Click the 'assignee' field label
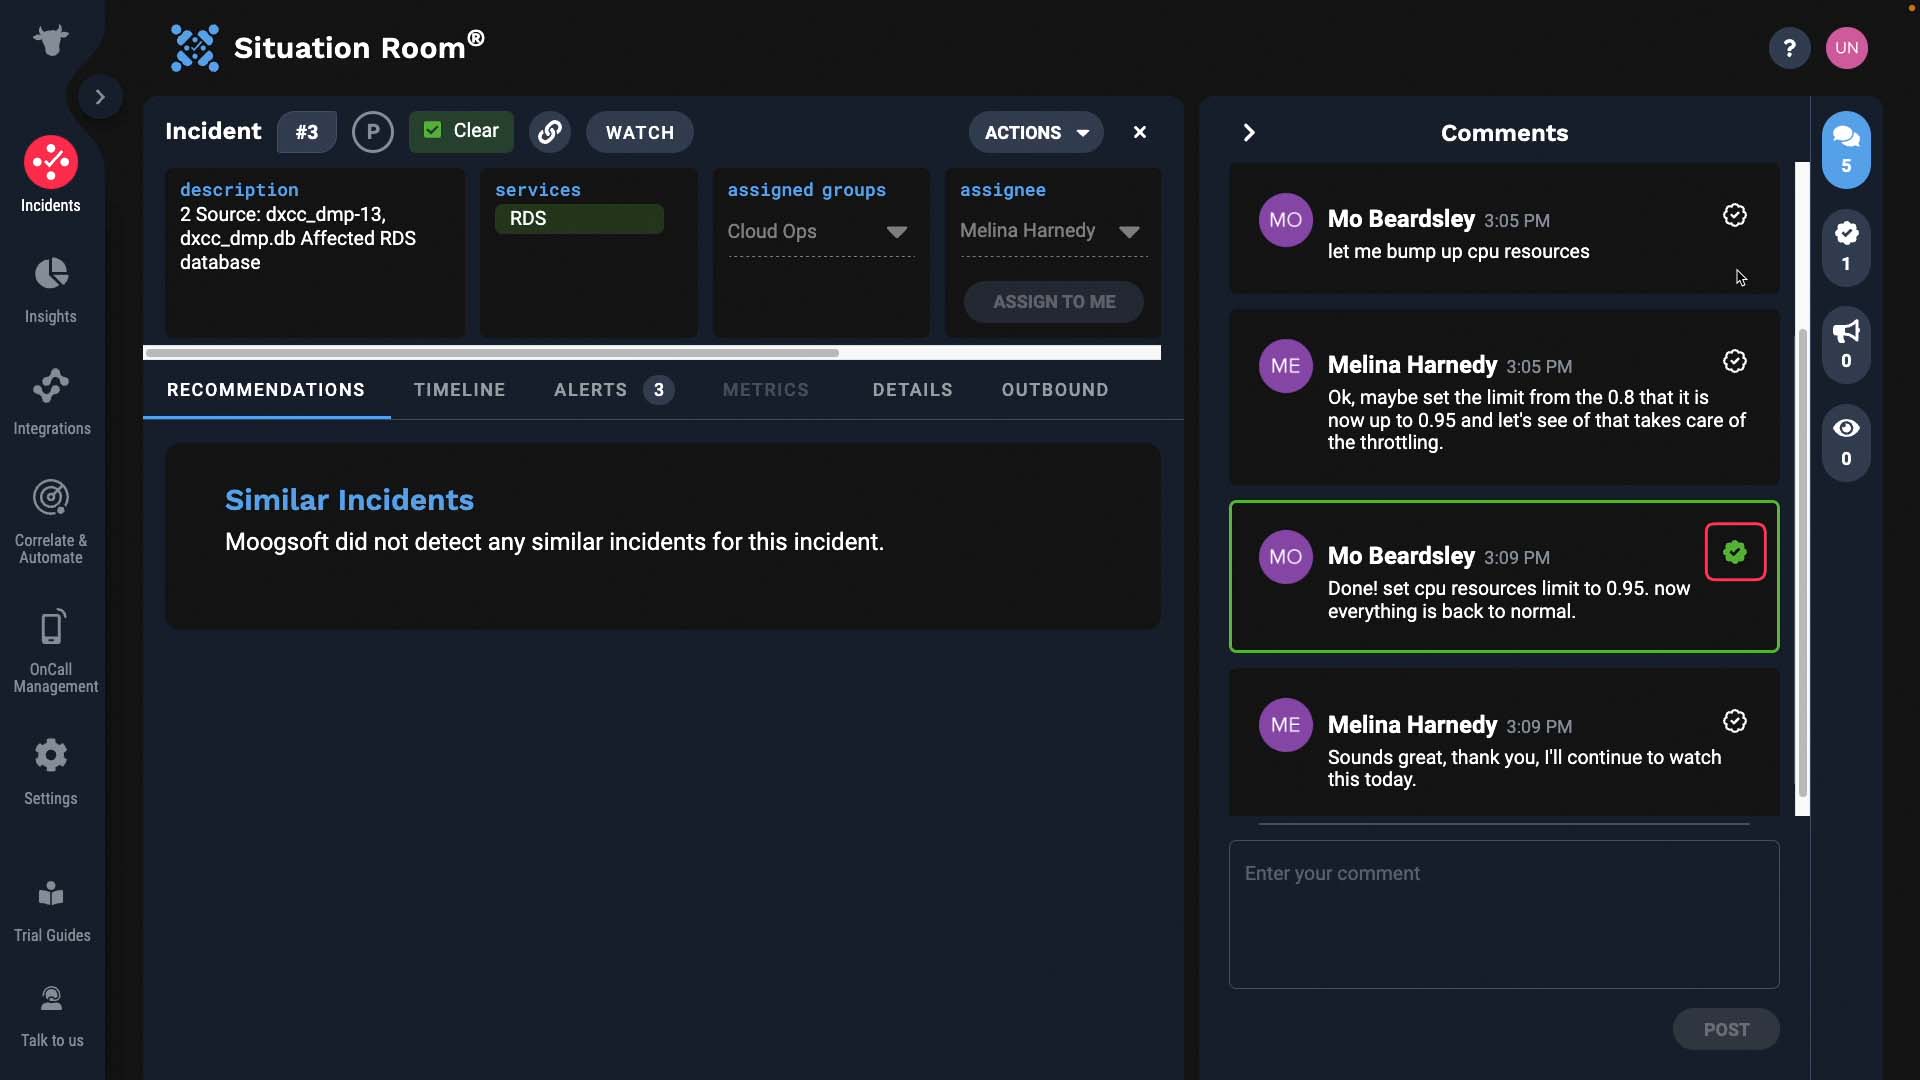The image size is (1920, 1080). (x=1003, y=190)
